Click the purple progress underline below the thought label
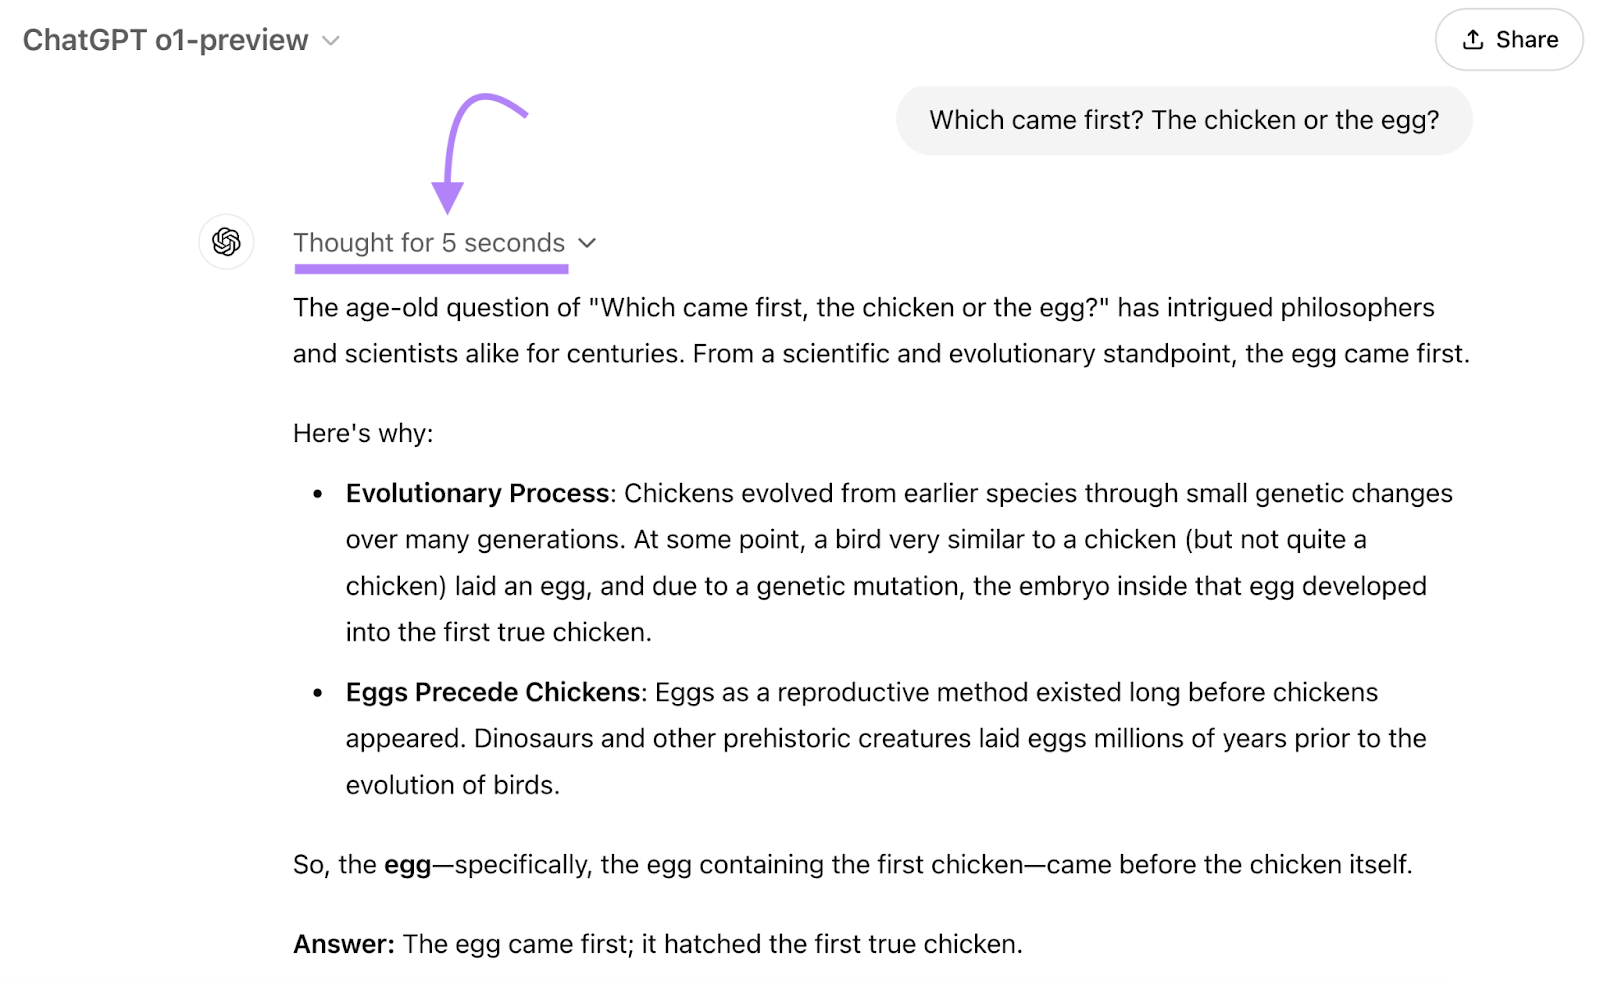This screenshot has height=986, width=1600. 432,267
